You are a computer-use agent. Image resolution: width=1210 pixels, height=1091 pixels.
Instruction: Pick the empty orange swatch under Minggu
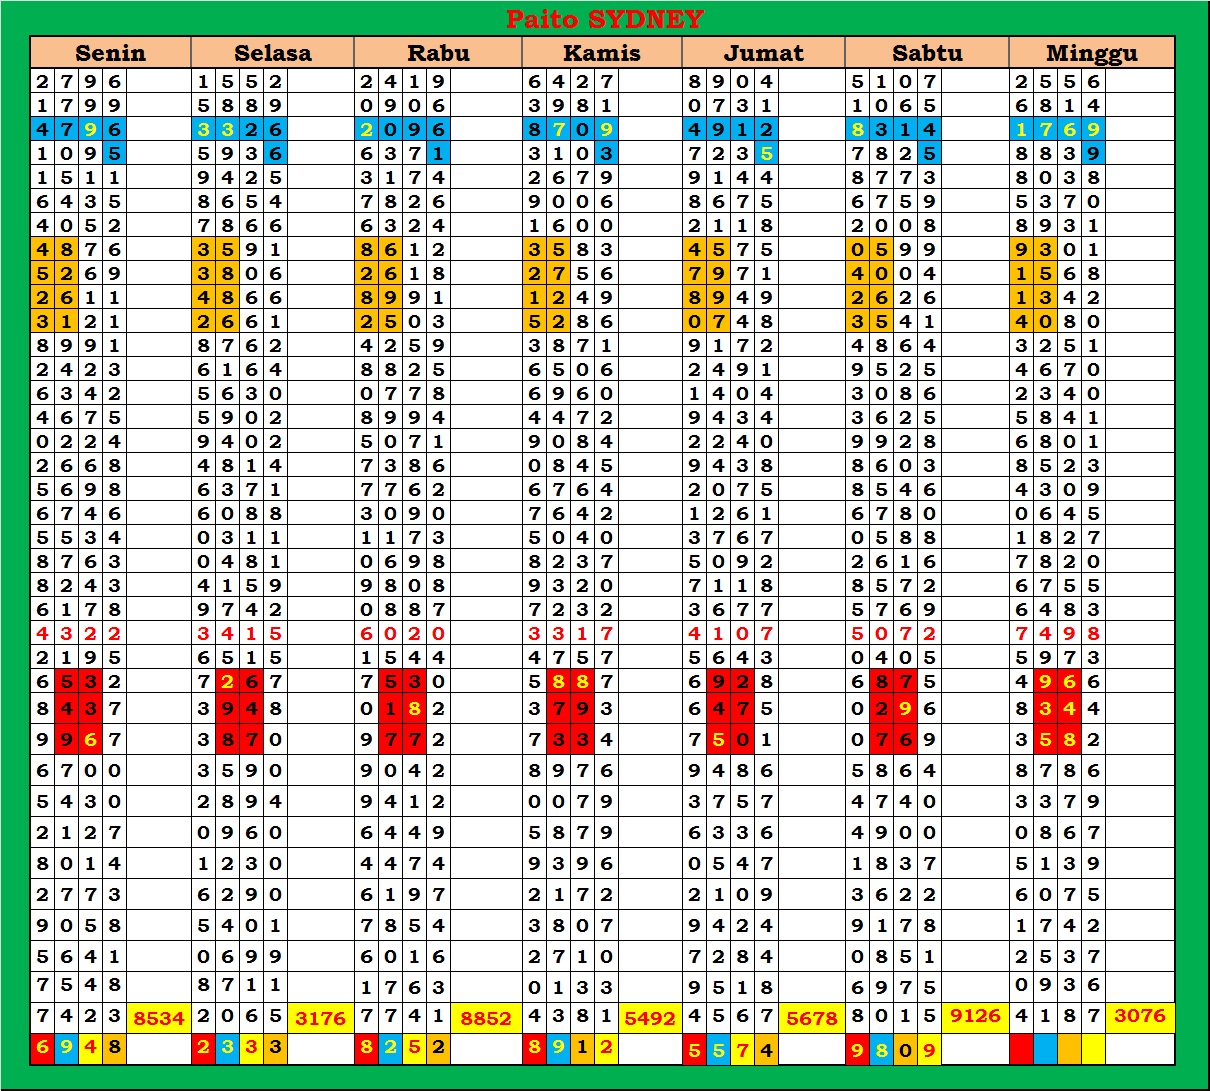(1069, 1049)
